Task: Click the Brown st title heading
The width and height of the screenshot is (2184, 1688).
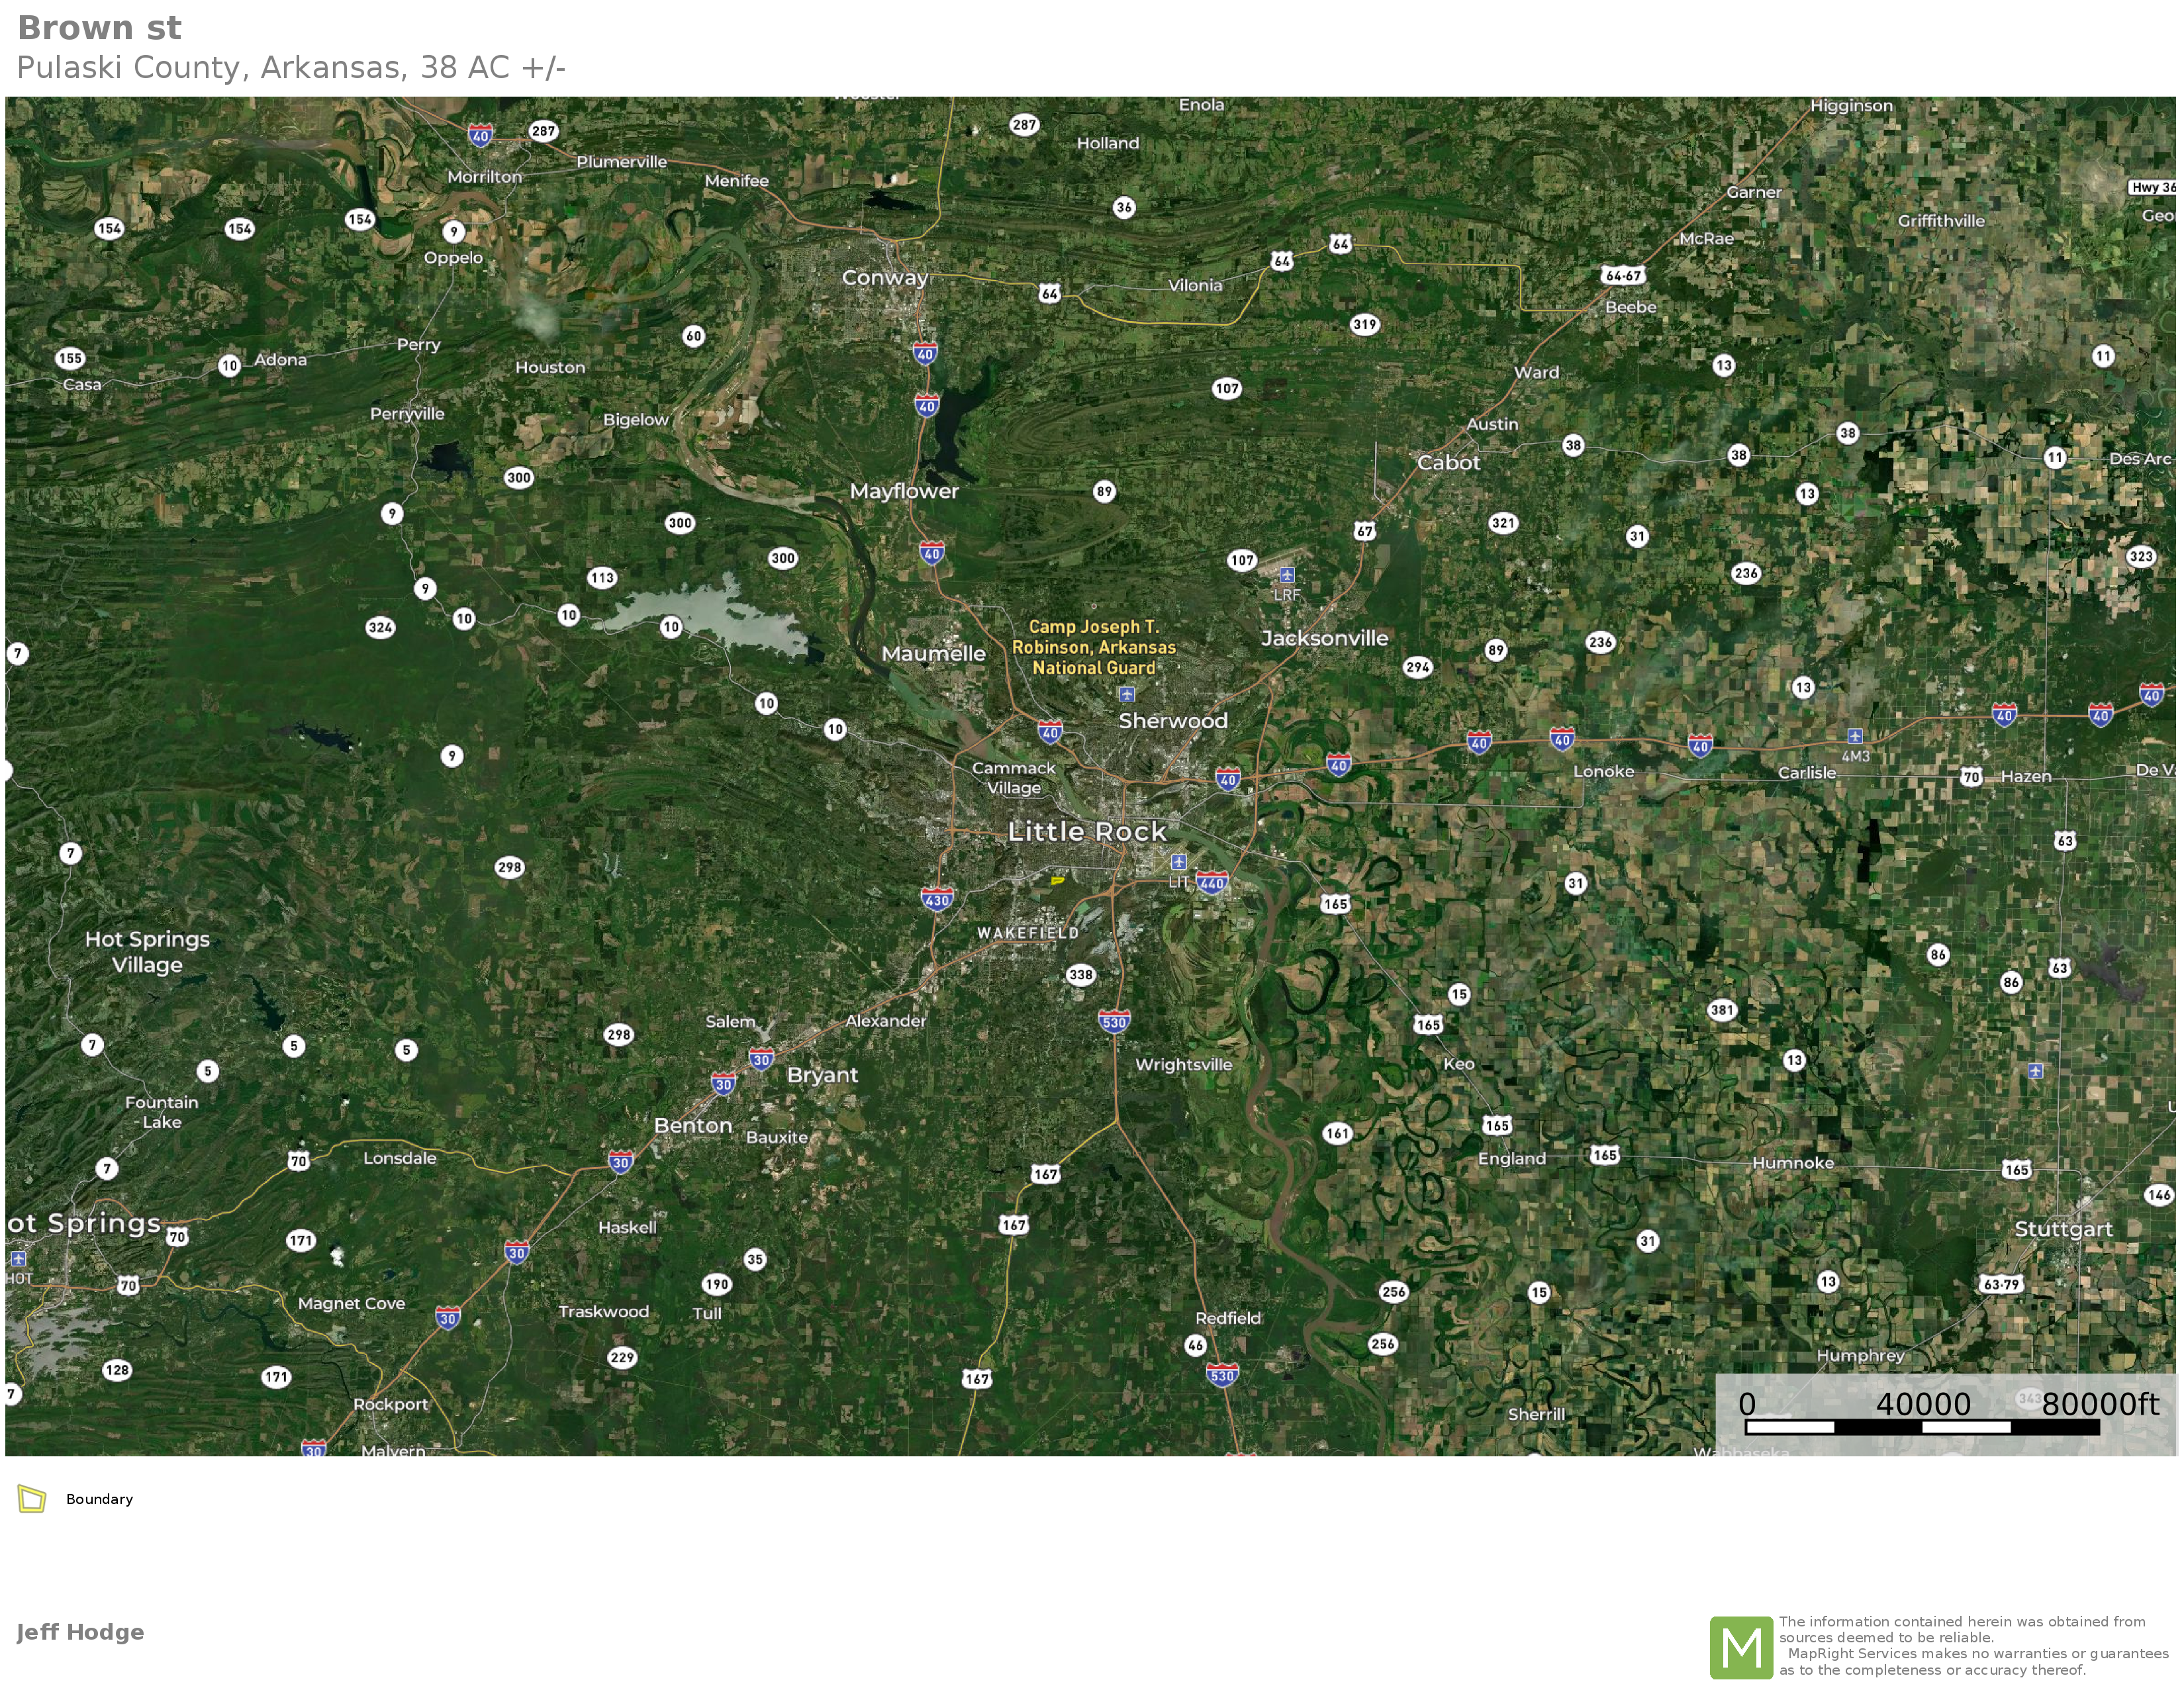Action: tap(100, 29)
